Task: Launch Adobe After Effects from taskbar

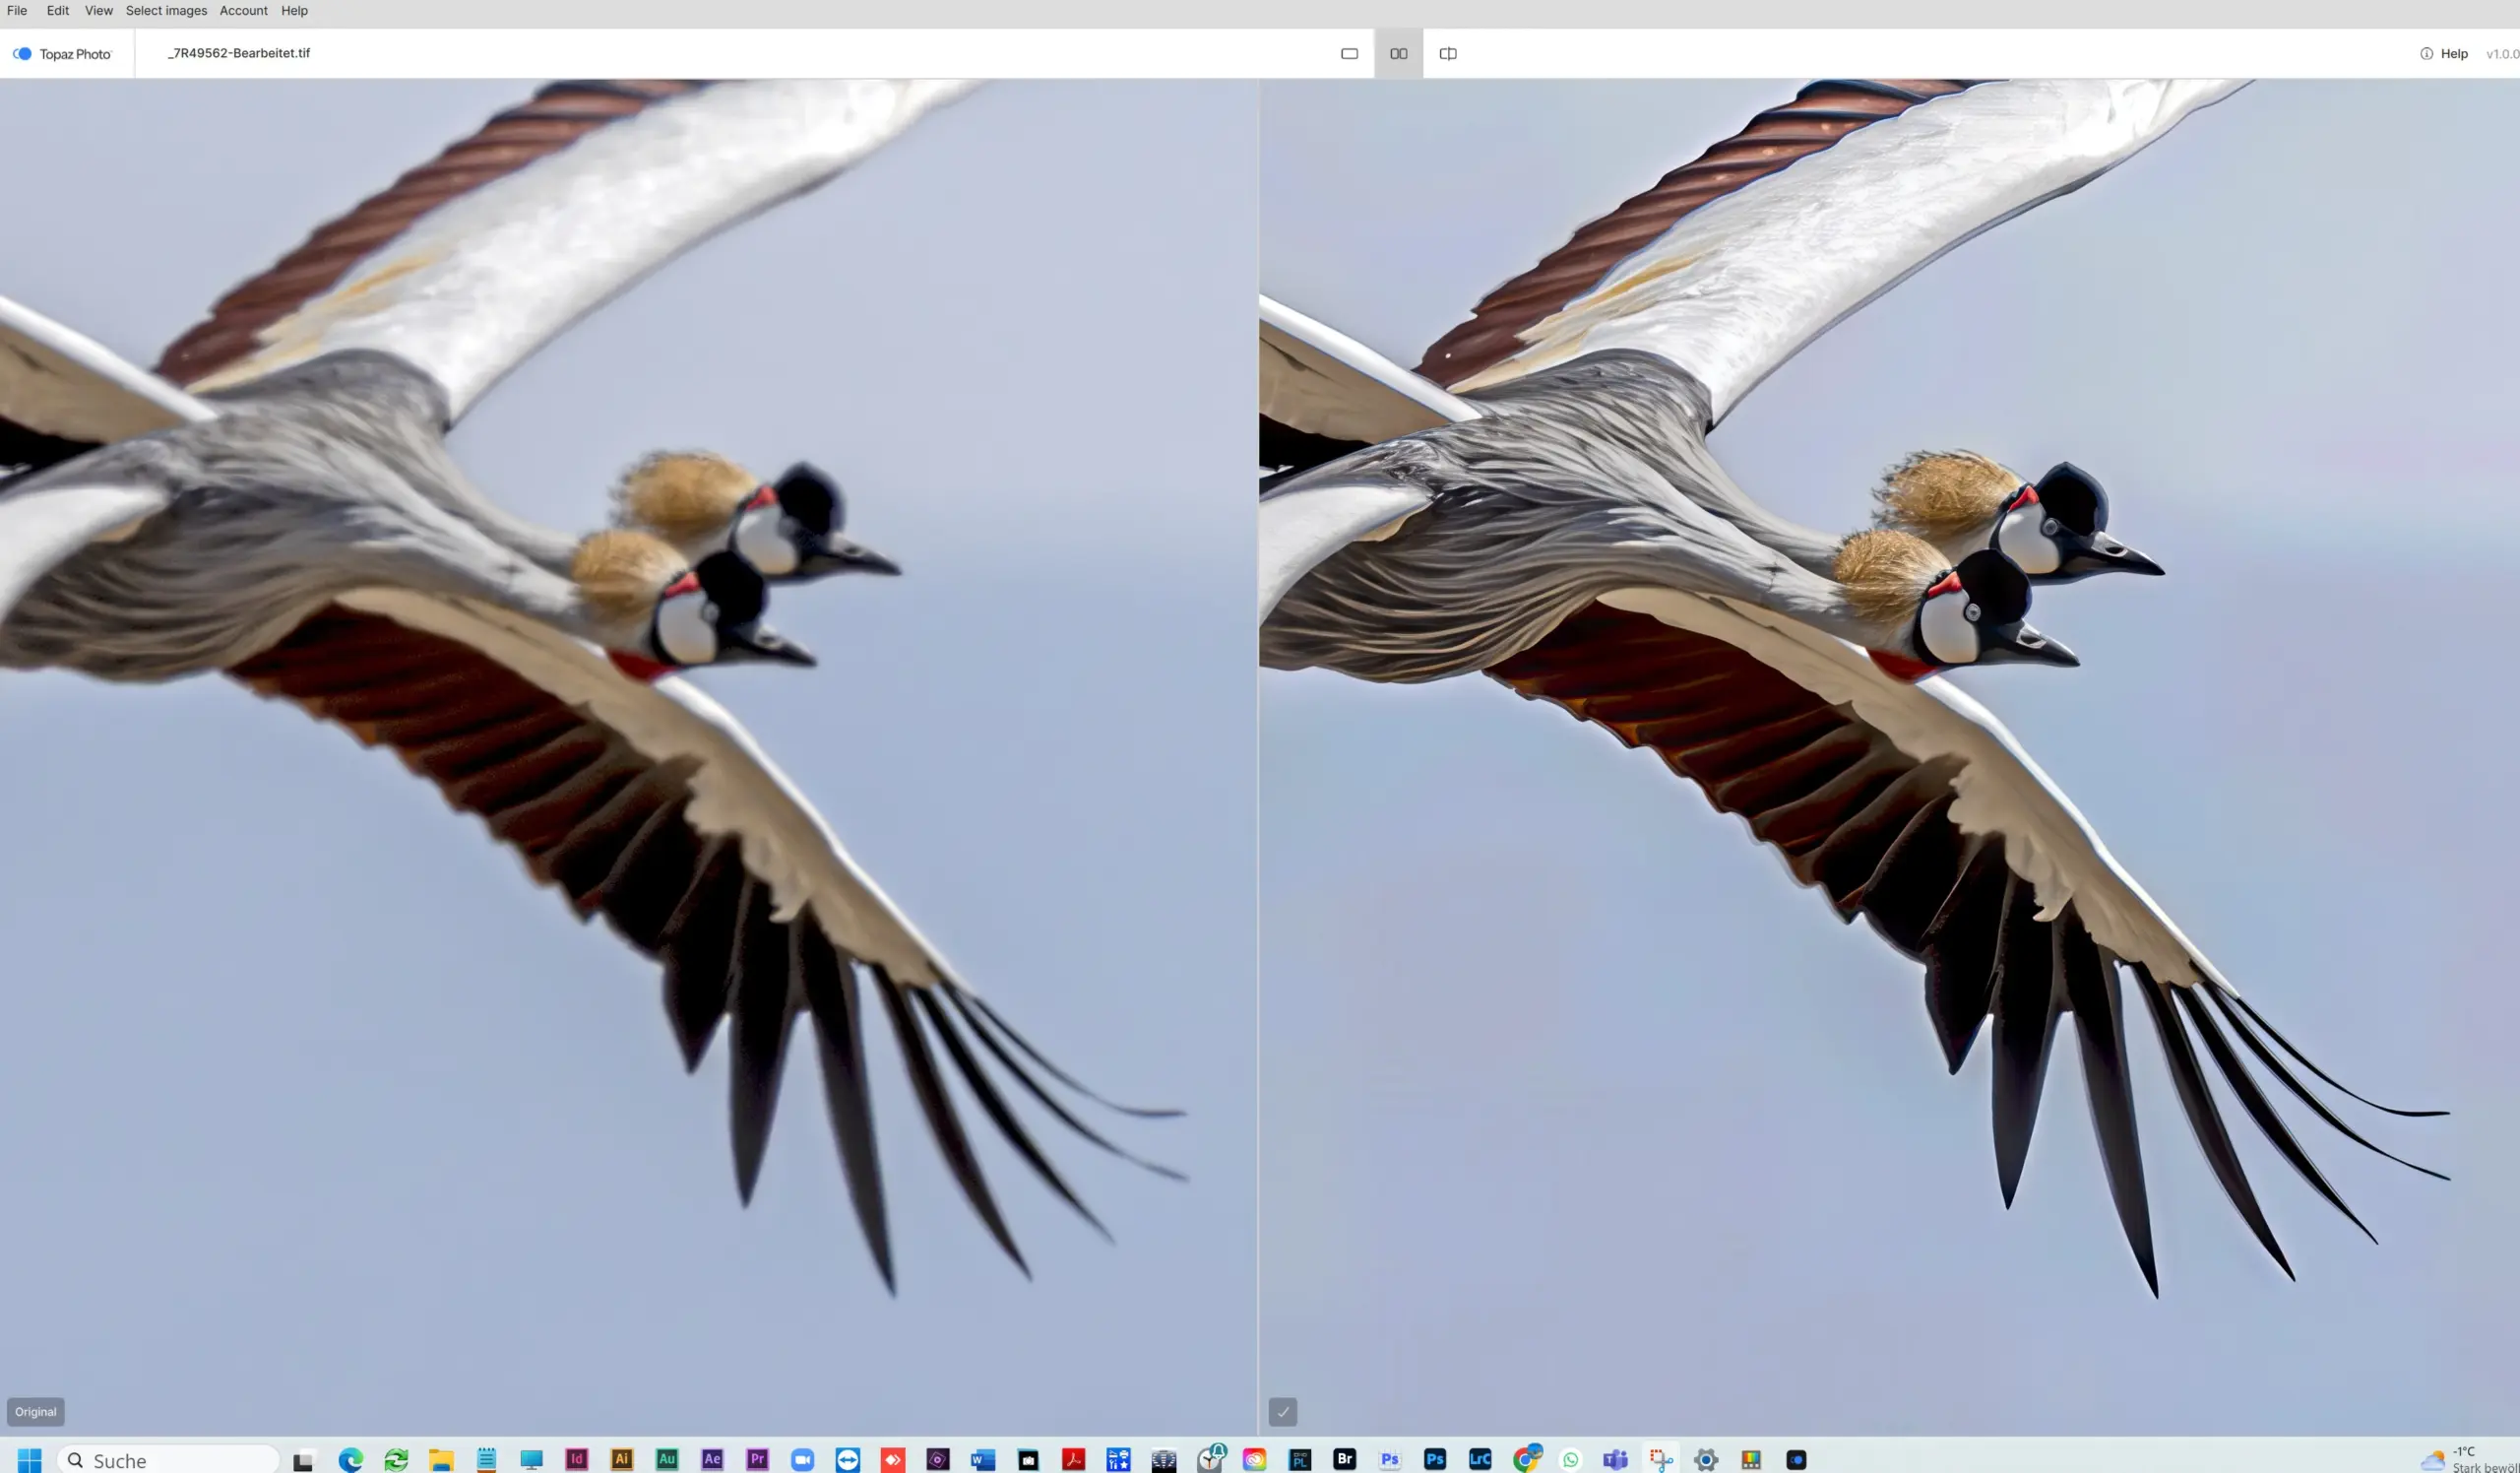Action: [x=712, y=1459]
